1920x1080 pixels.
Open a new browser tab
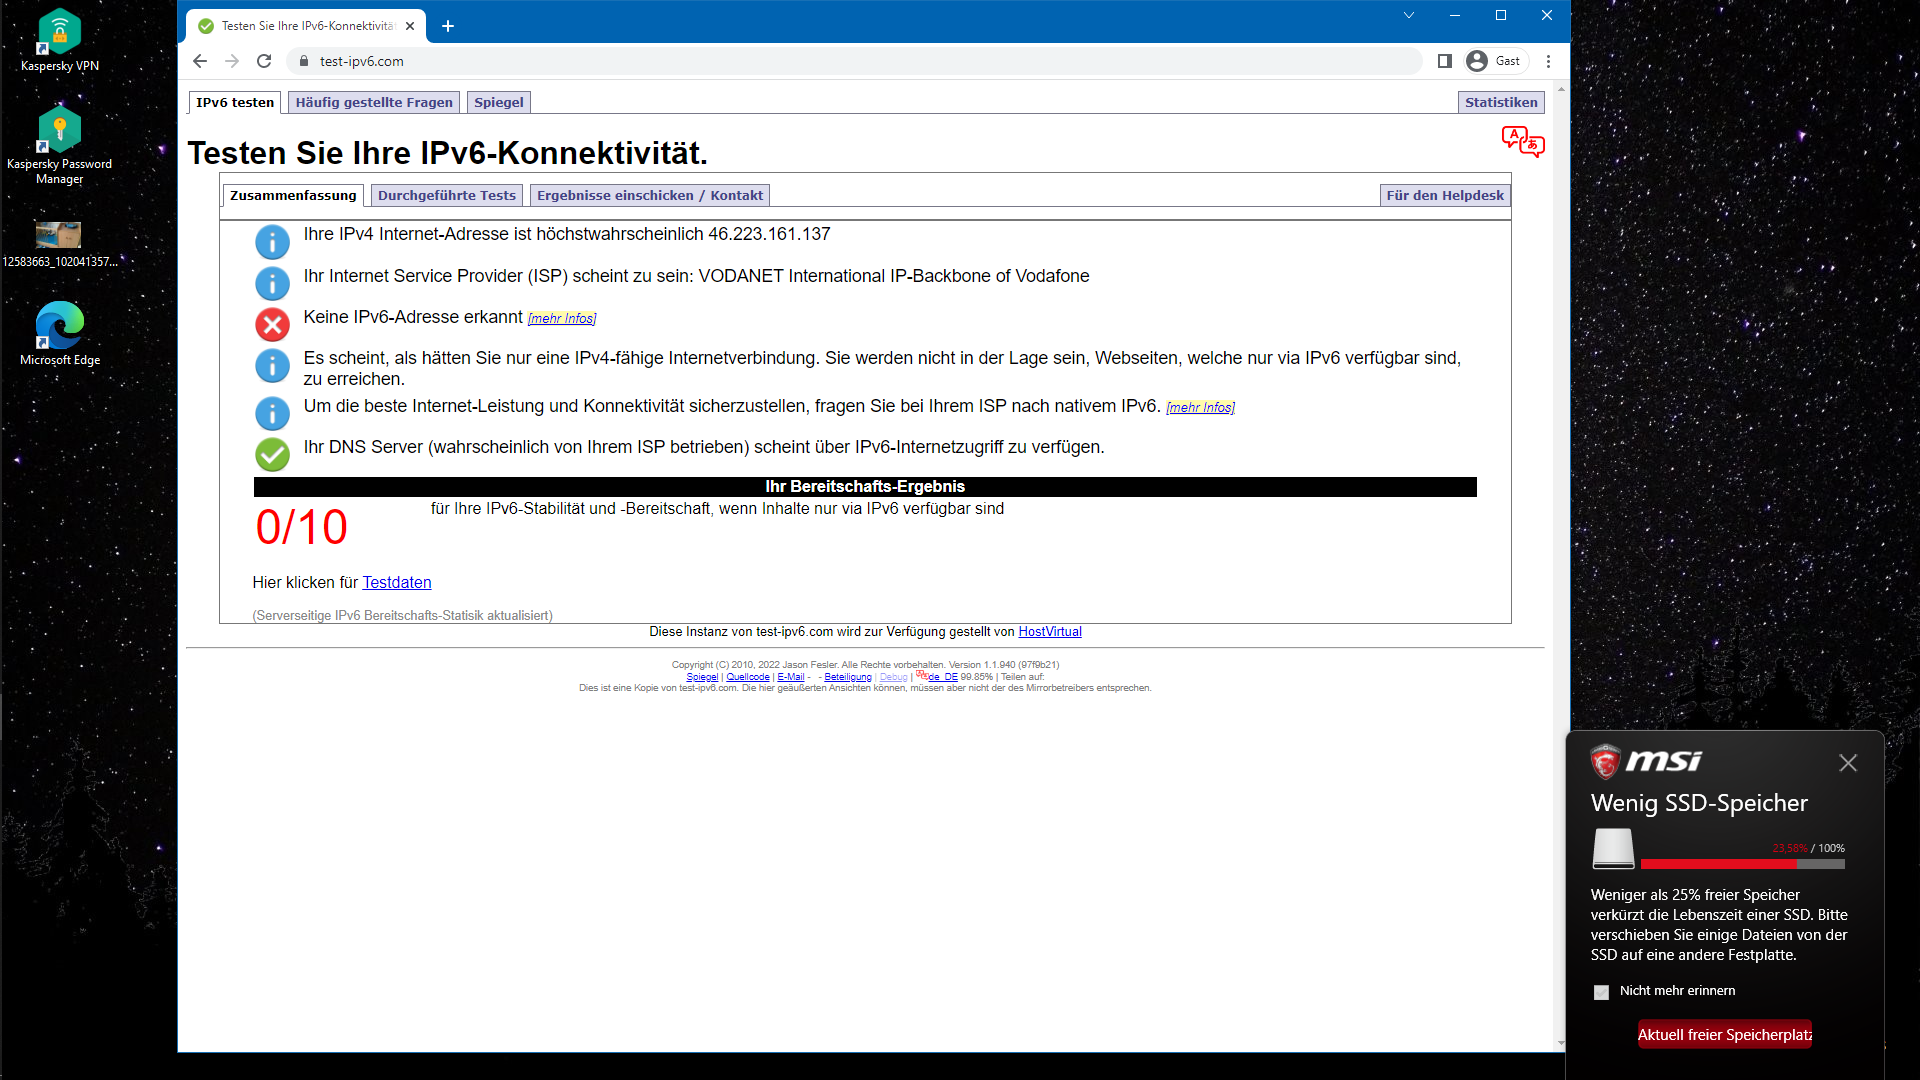[448, 26]
